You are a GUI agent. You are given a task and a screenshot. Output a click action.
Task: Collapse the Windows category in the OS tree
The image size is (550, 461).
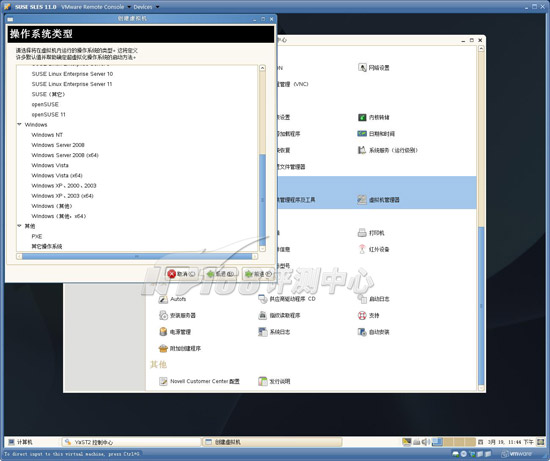click(x=20, y=125)
